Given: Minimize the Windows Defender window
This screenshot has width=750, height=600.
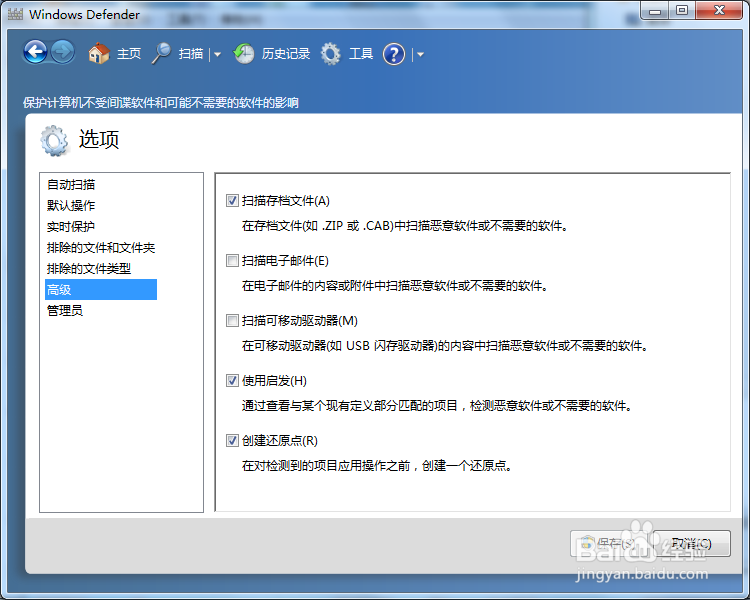Looking at the screenshot, I should coord(655,11).
